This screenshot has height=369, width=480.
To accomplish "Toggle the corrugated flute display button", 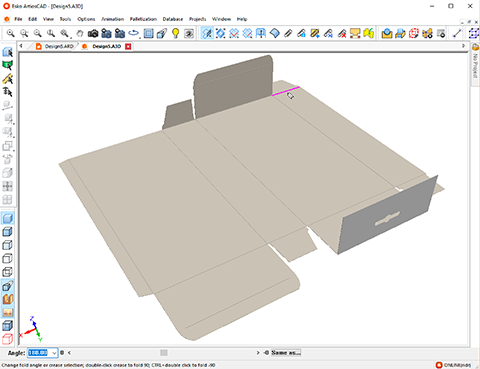I will point(8,299).
